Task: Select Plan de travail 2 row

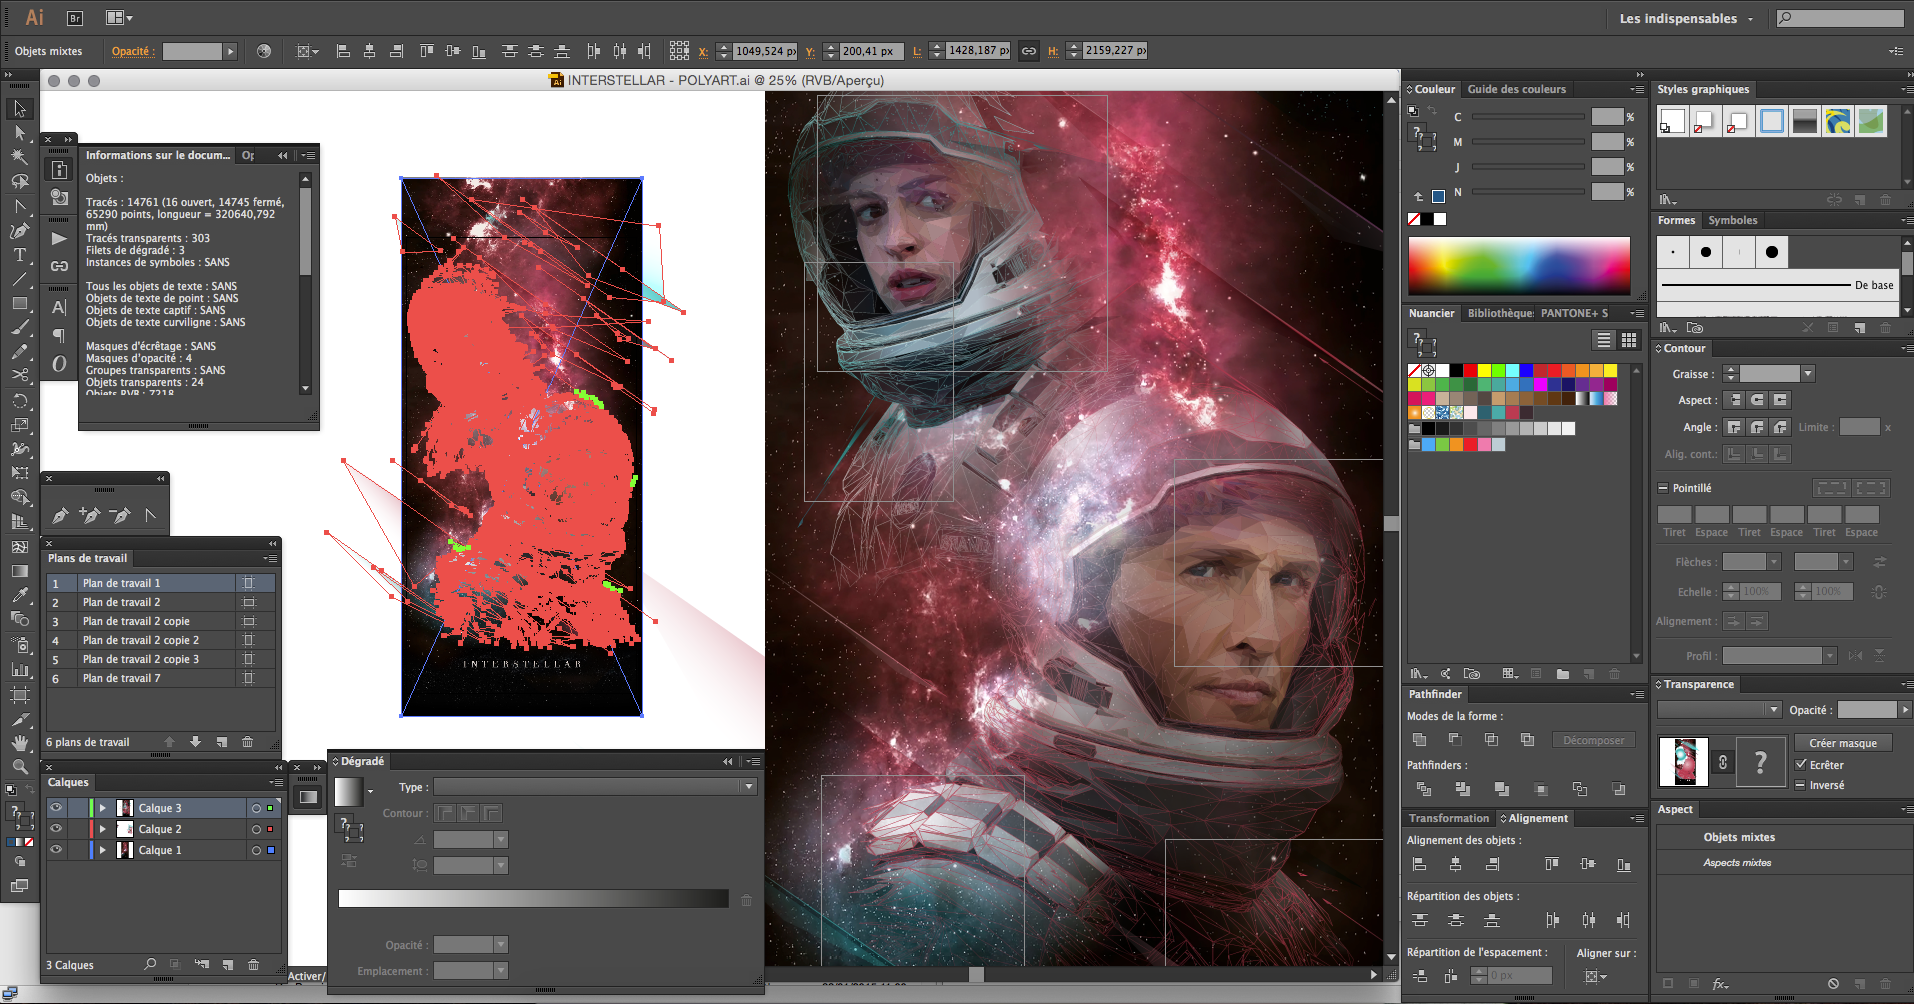Action: pyautogui.click(x=160, y=602)
